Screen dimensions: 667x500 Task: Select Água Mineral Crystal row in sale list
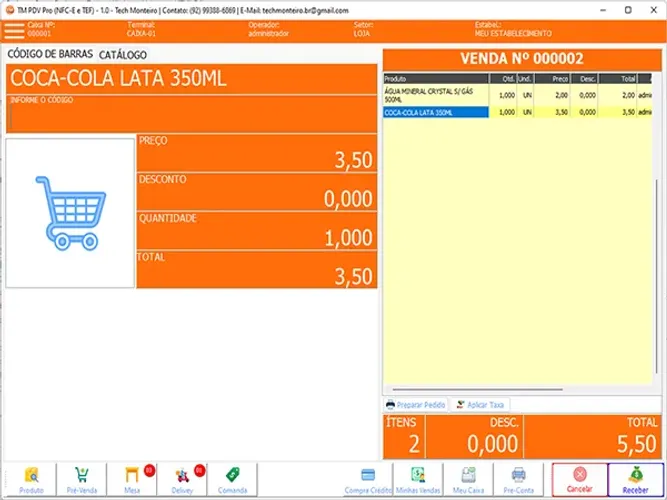click(517, 95)
